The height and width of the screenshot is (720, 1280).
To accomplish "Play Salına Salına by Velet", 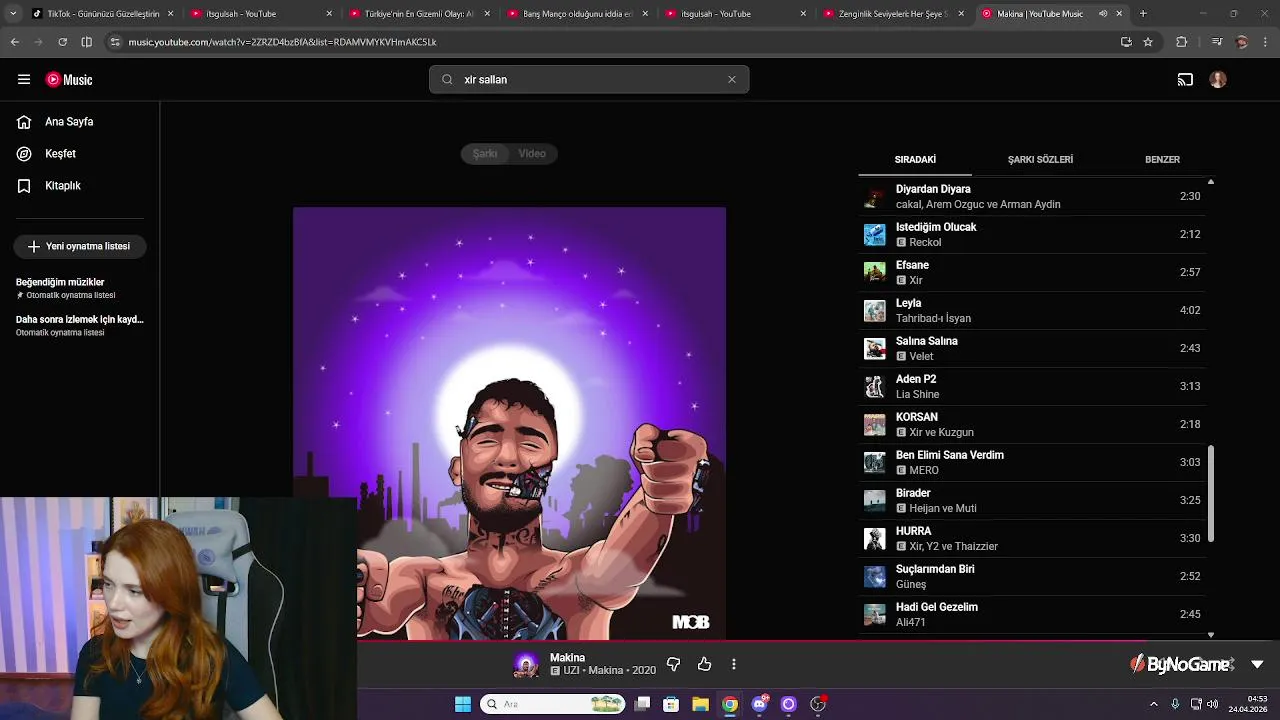I will click(1032, 348).
